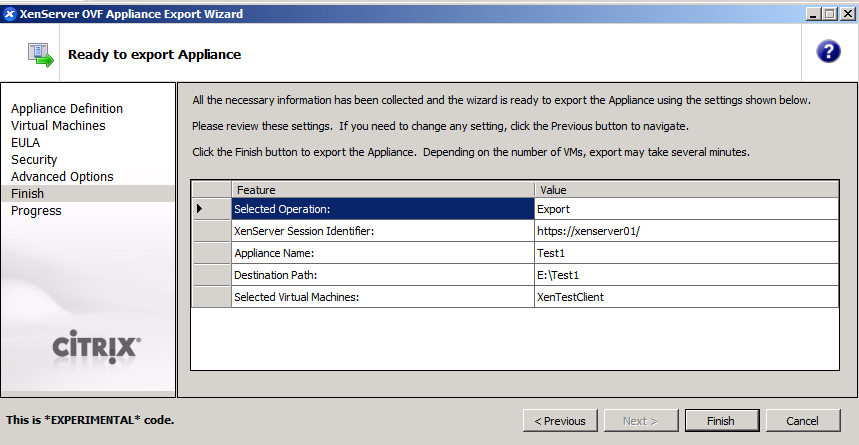Screen dimensions: 859x445
Task: Click row header of Appliance Name row
Action: (x=211, y=253)
